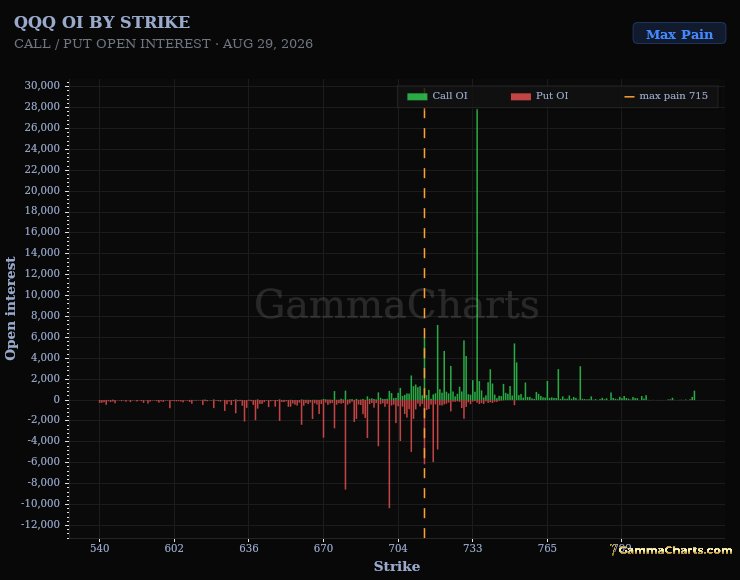This screenshot has height=580, width=740.
Task: Click the 765 strike axis label
Action: pyautogui.click(x=547, y=548)
